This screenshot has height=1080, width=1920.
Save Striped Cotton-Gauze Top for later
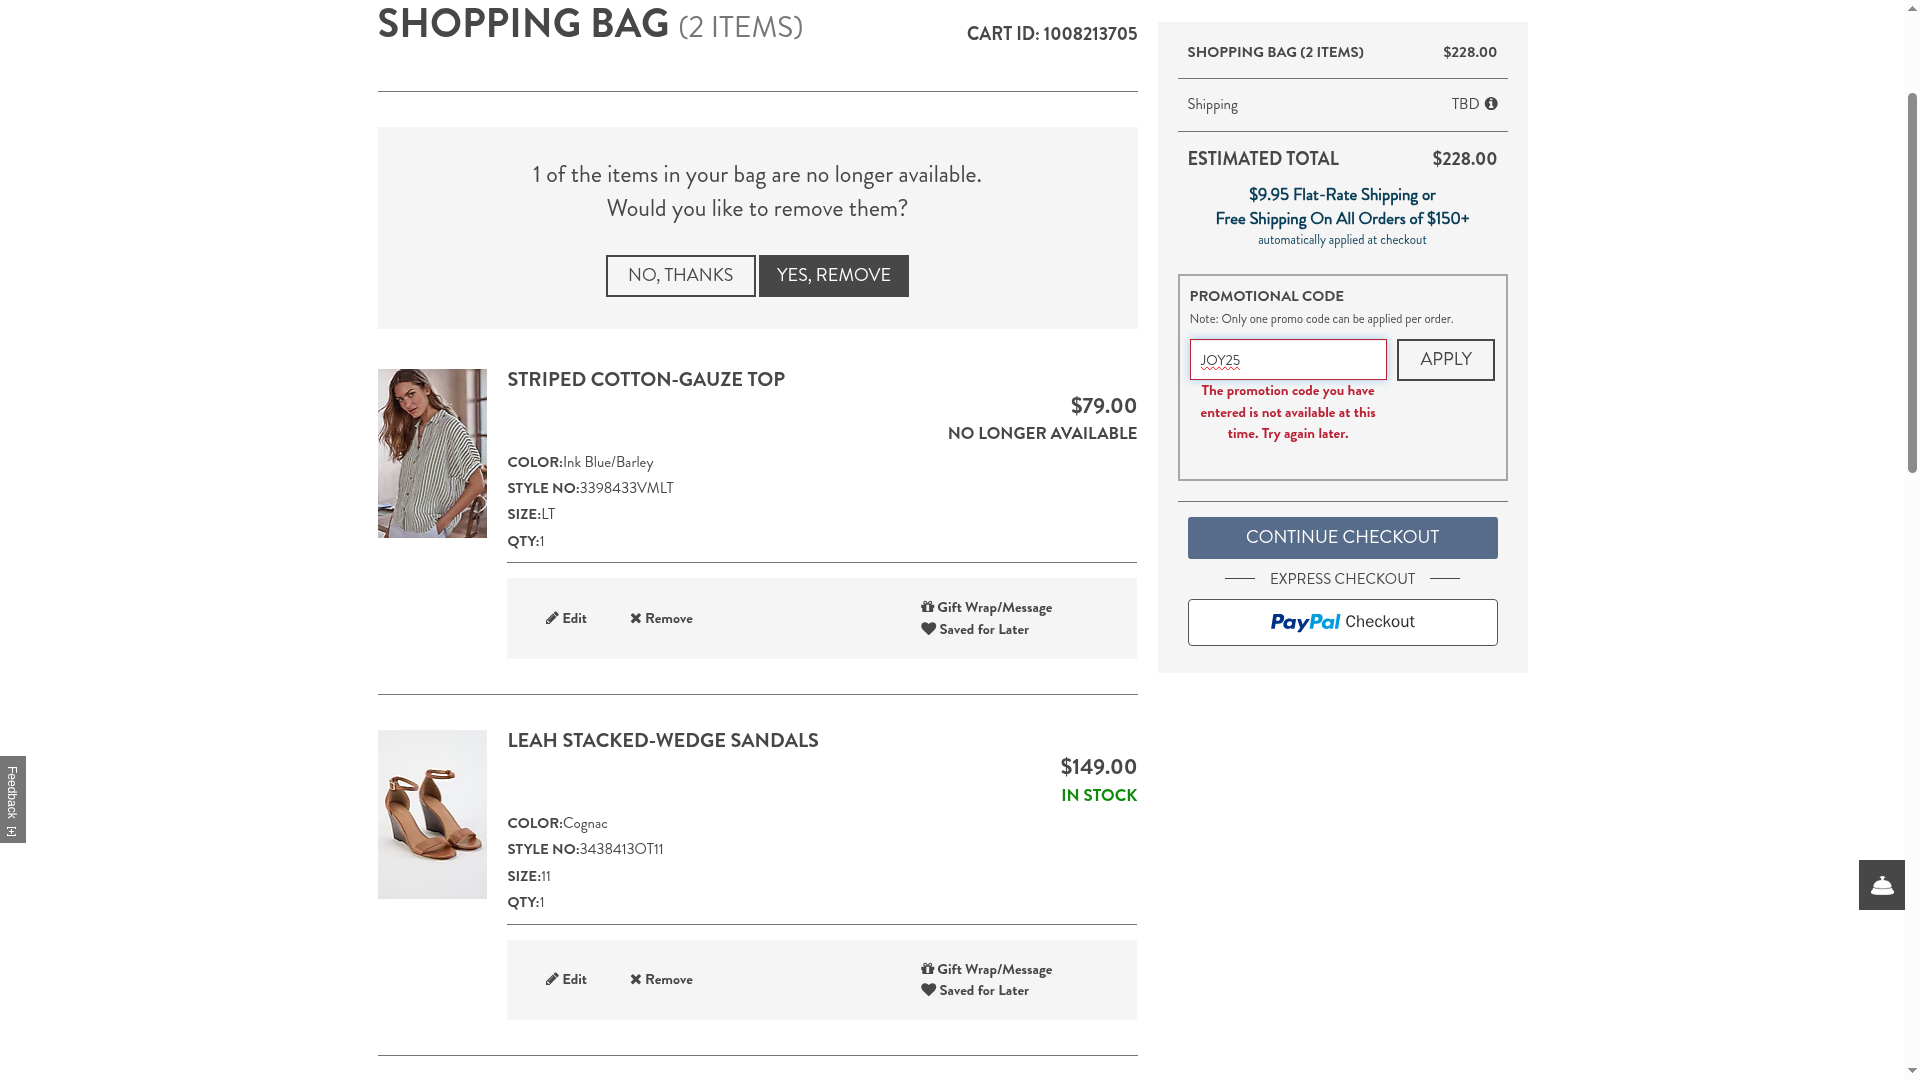(x=975, y=630)
